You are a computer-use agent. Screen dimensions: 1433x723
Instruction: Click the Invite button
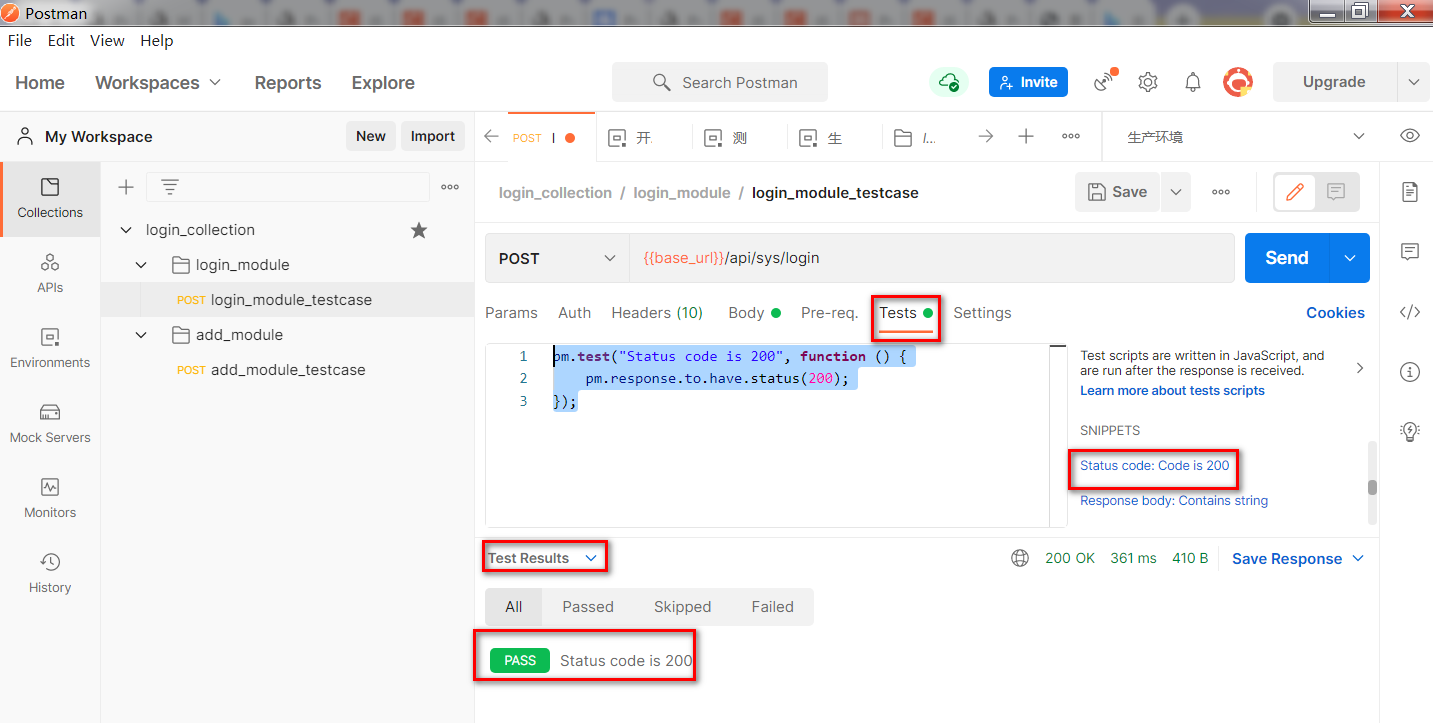pos(1028,82)
